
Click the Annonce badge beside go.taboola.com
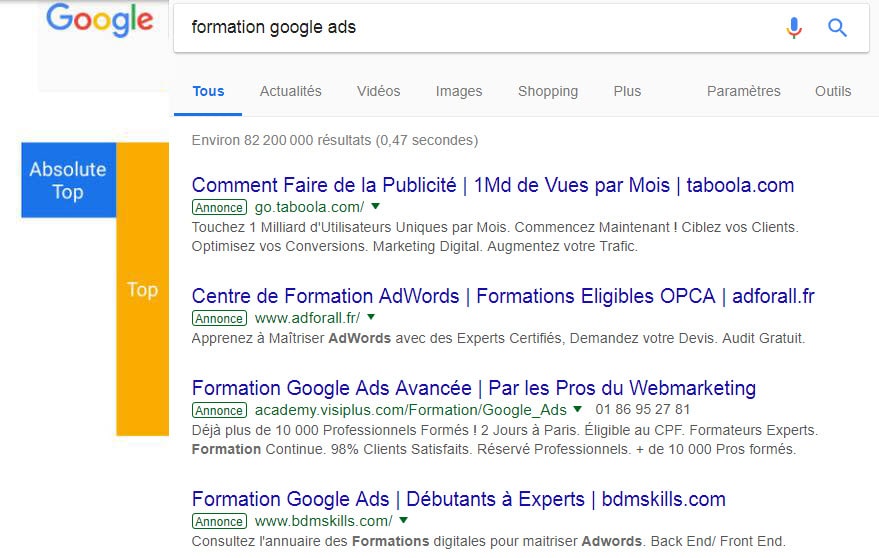(x=219, y=207)
